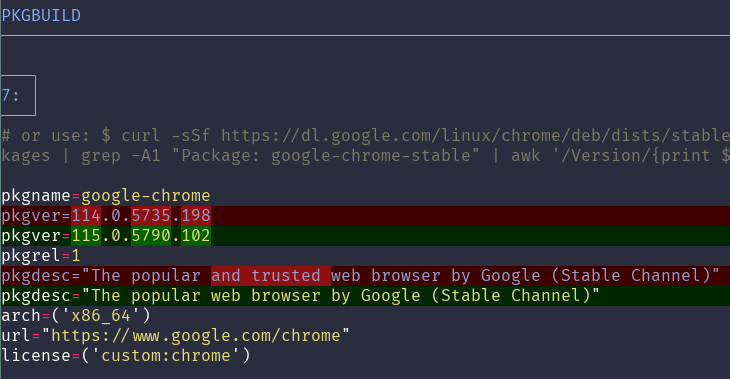730x379 pixels.
Task: Click the pkgname google-chrome value
Action: click(146, 196)
